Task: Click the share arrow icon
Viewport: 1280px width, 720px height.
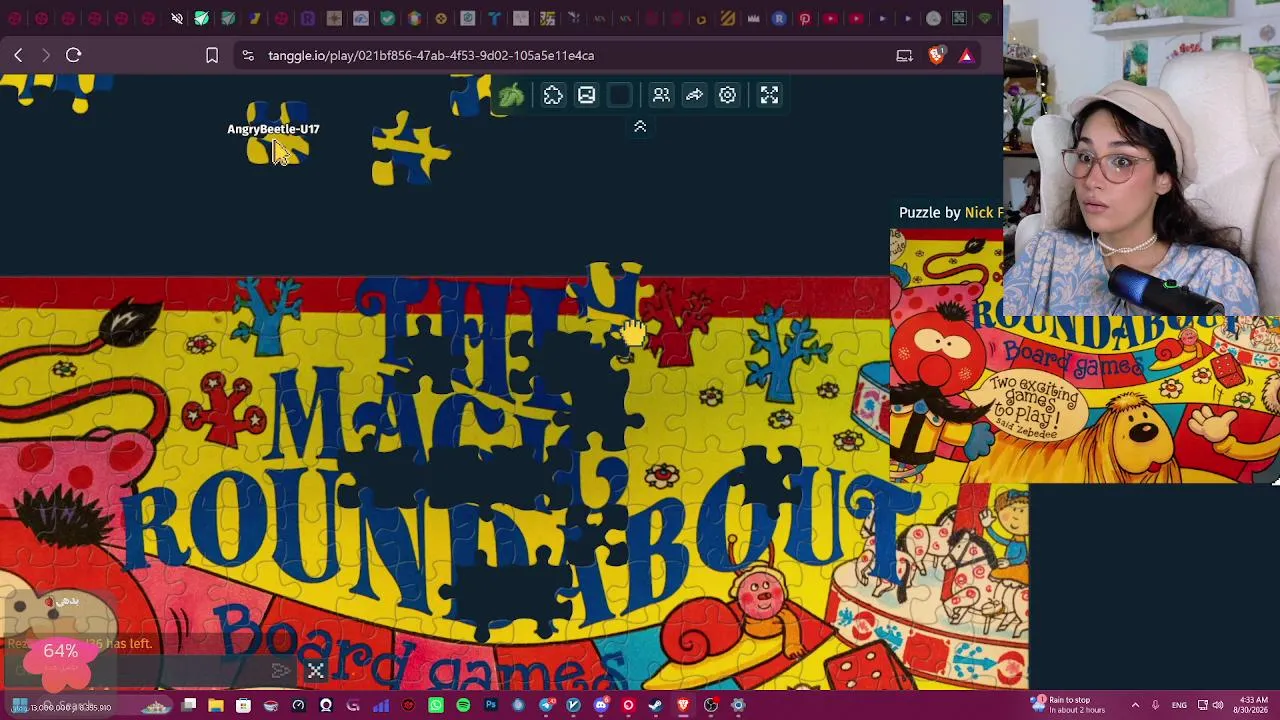Action: [x=694, y=95]
